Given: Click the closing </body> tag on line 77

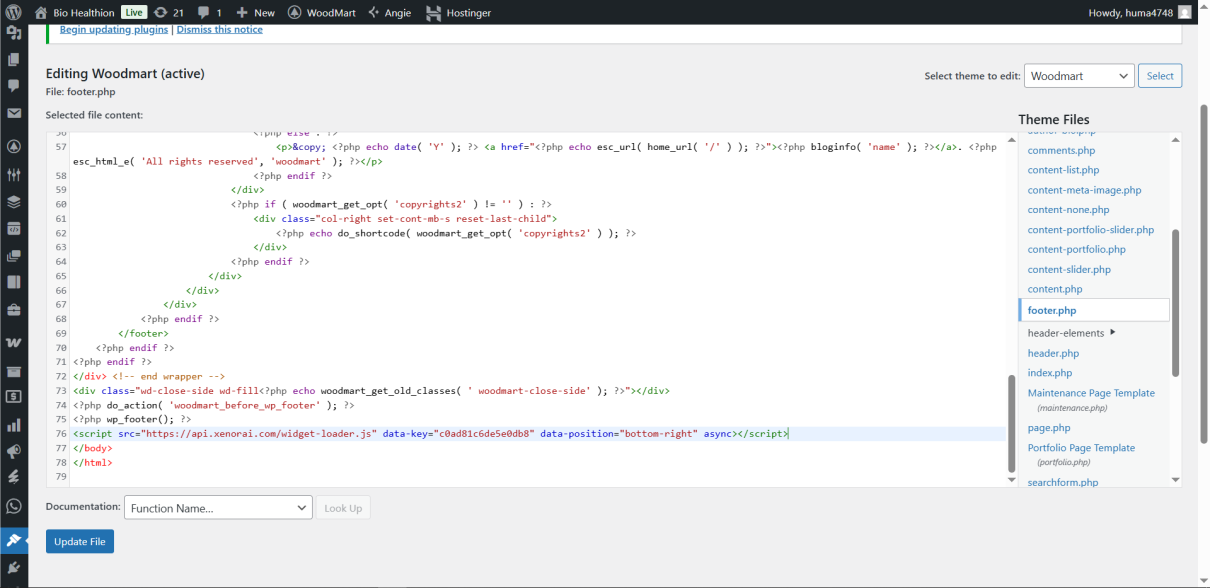Looking at the screenshot, I should pyautogui.click(x=92, y=449).
